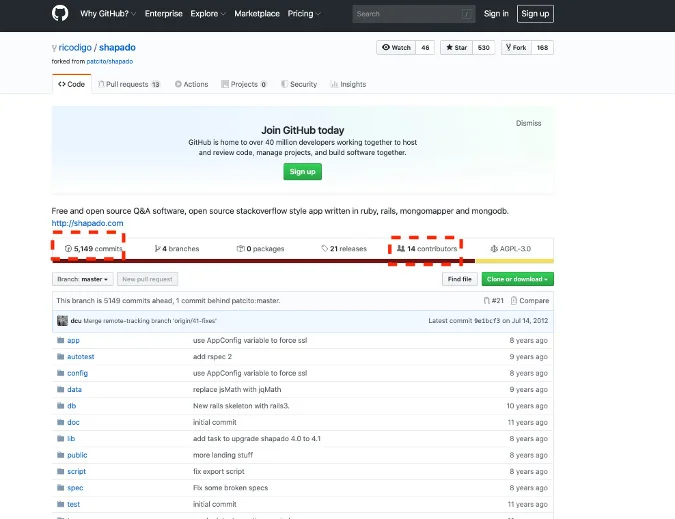Click the commits history clock icon
This screenshot has width=675, height=519.
click(68, 248)
